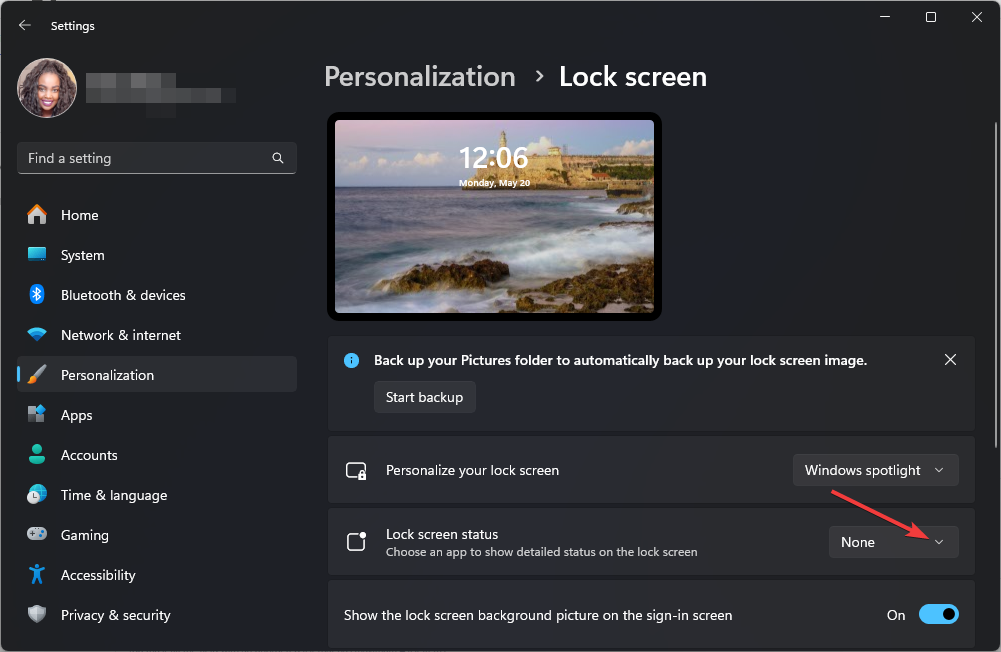Screen dimensions: 1001x652
Task: Click the Apps icon in sidebar
Action: click(37, 415)
